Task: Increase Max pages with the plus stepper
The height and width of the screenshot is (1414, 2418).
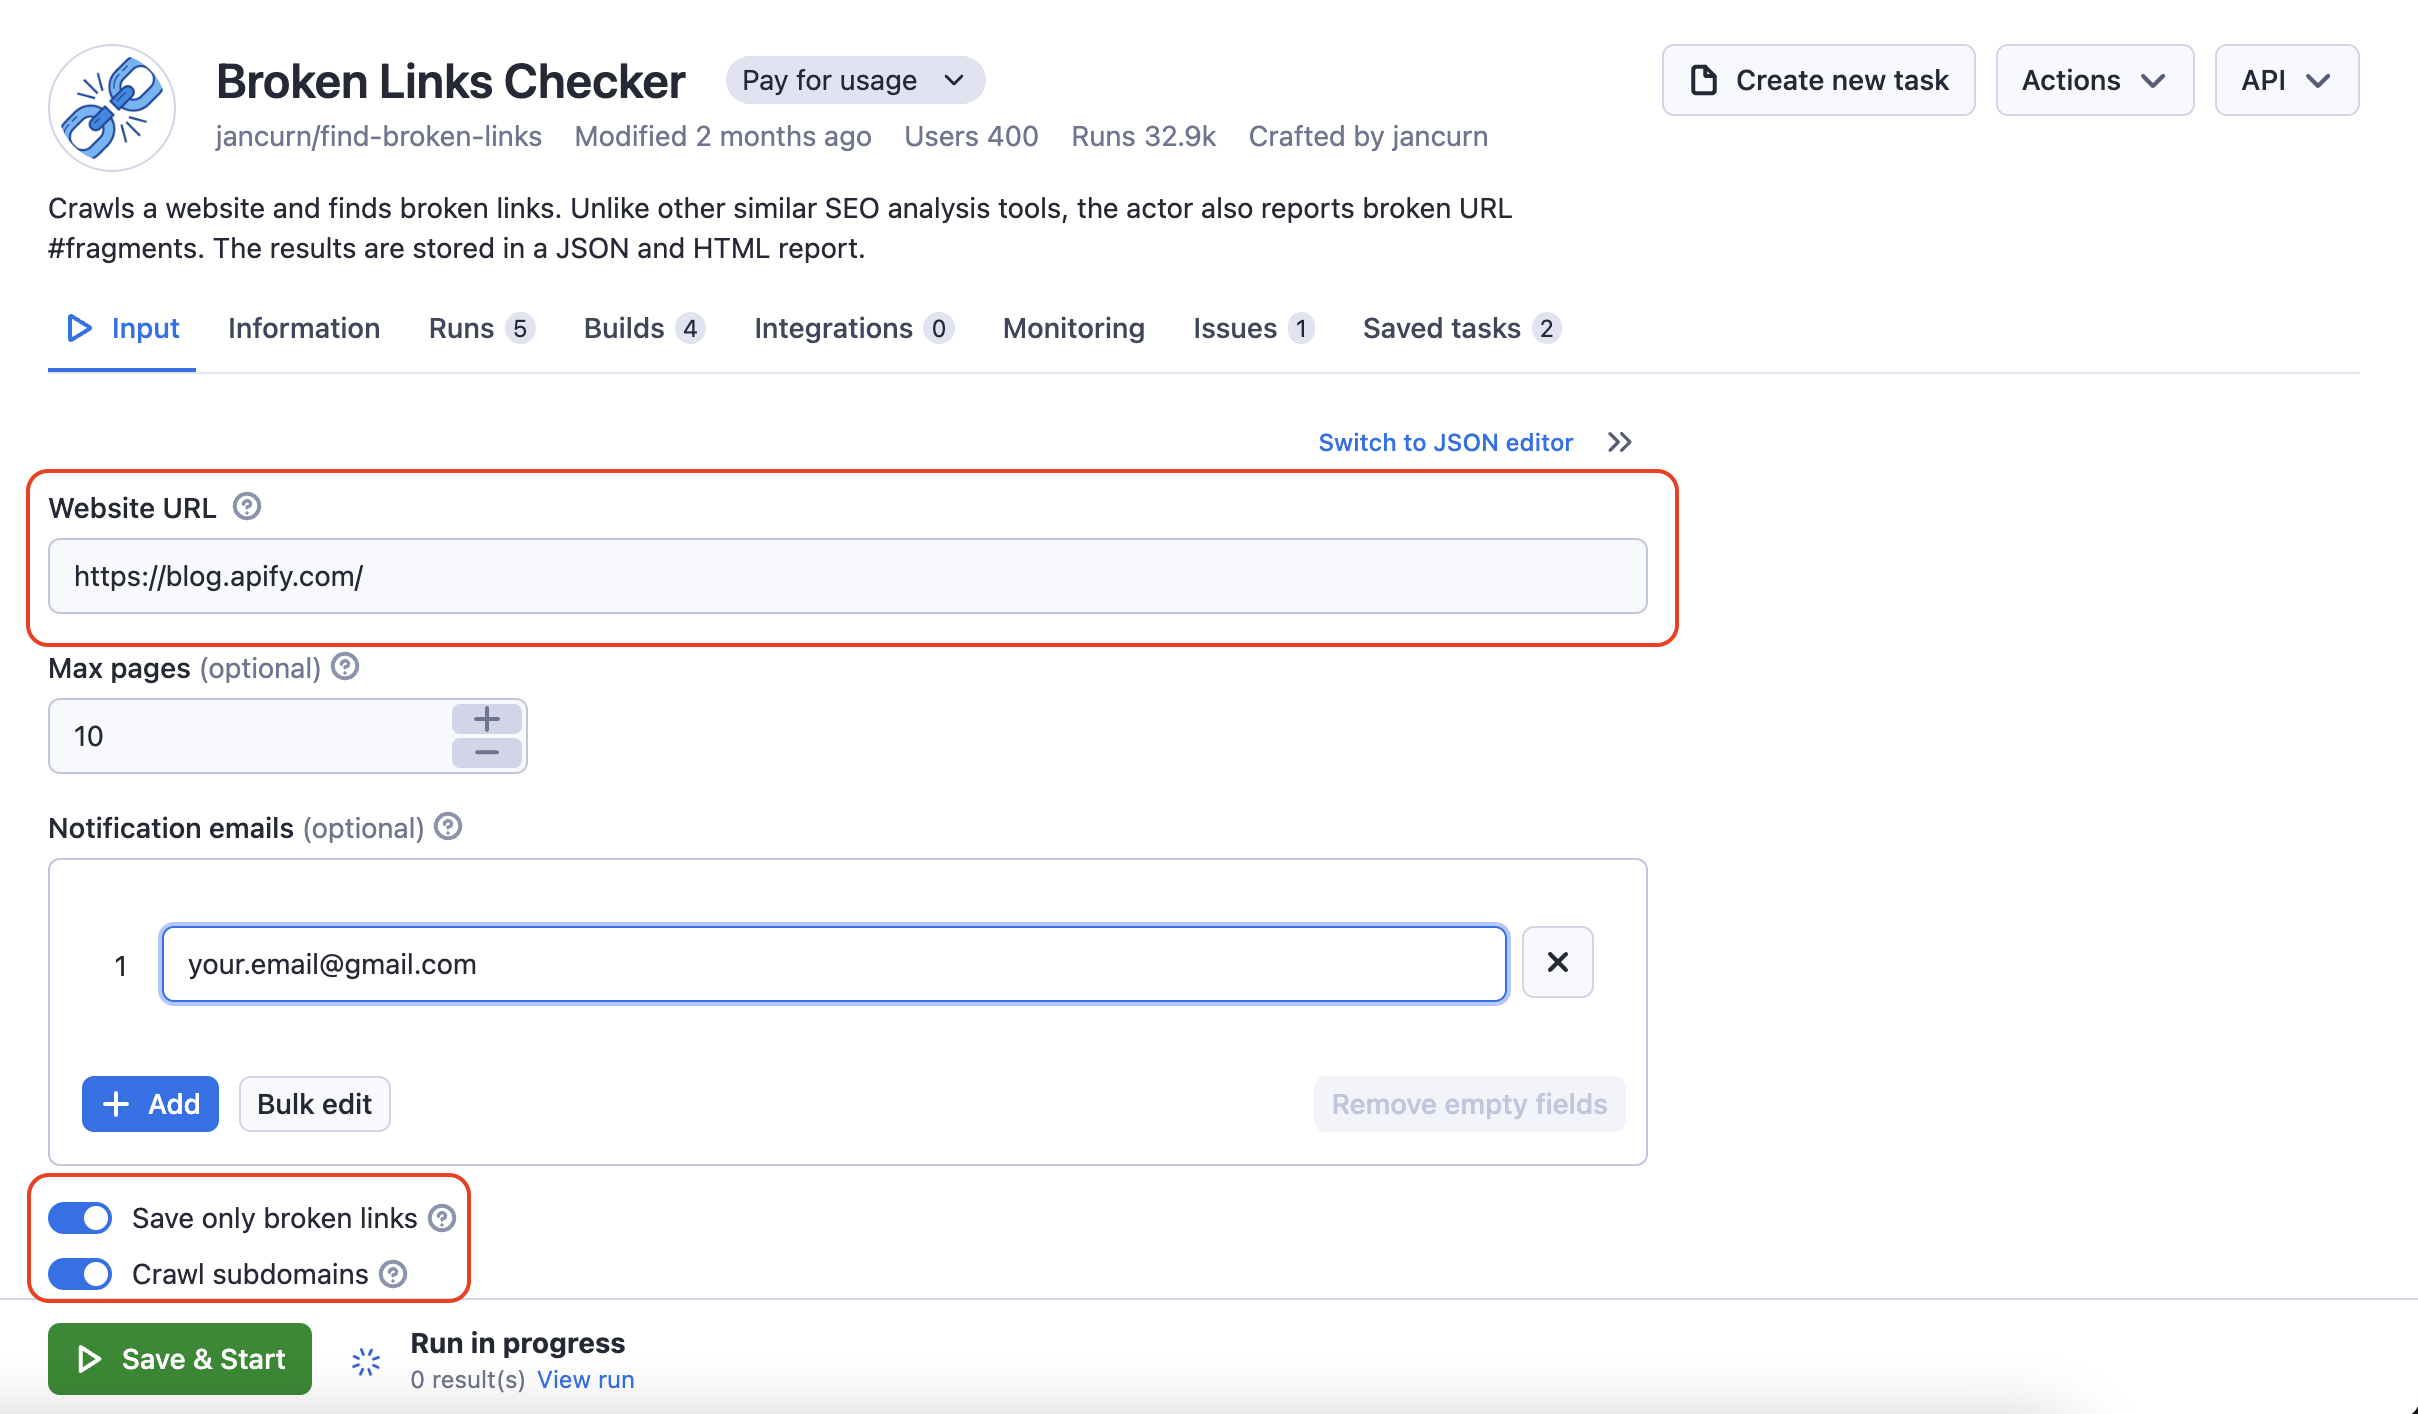Action: (x=487, y=718)
